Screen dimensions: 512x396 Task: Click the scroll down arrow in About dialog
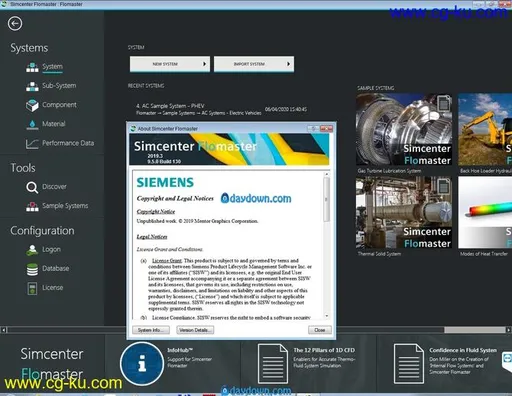click(326, 316)
